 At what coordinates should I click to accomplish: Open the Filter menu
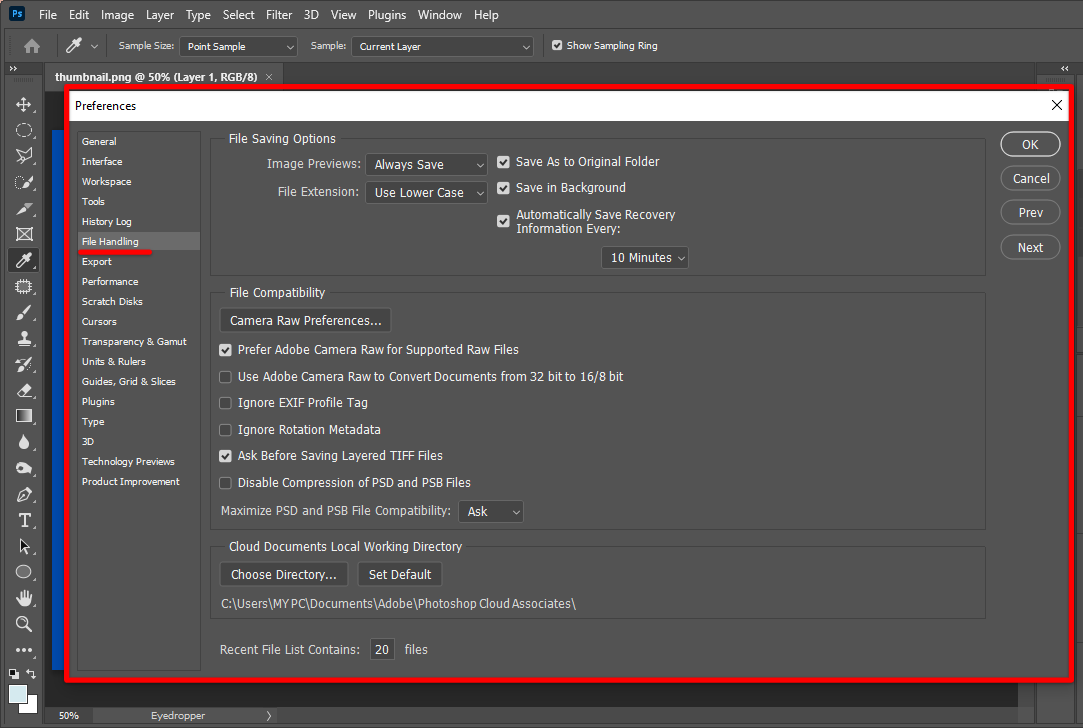pos(279,15)
